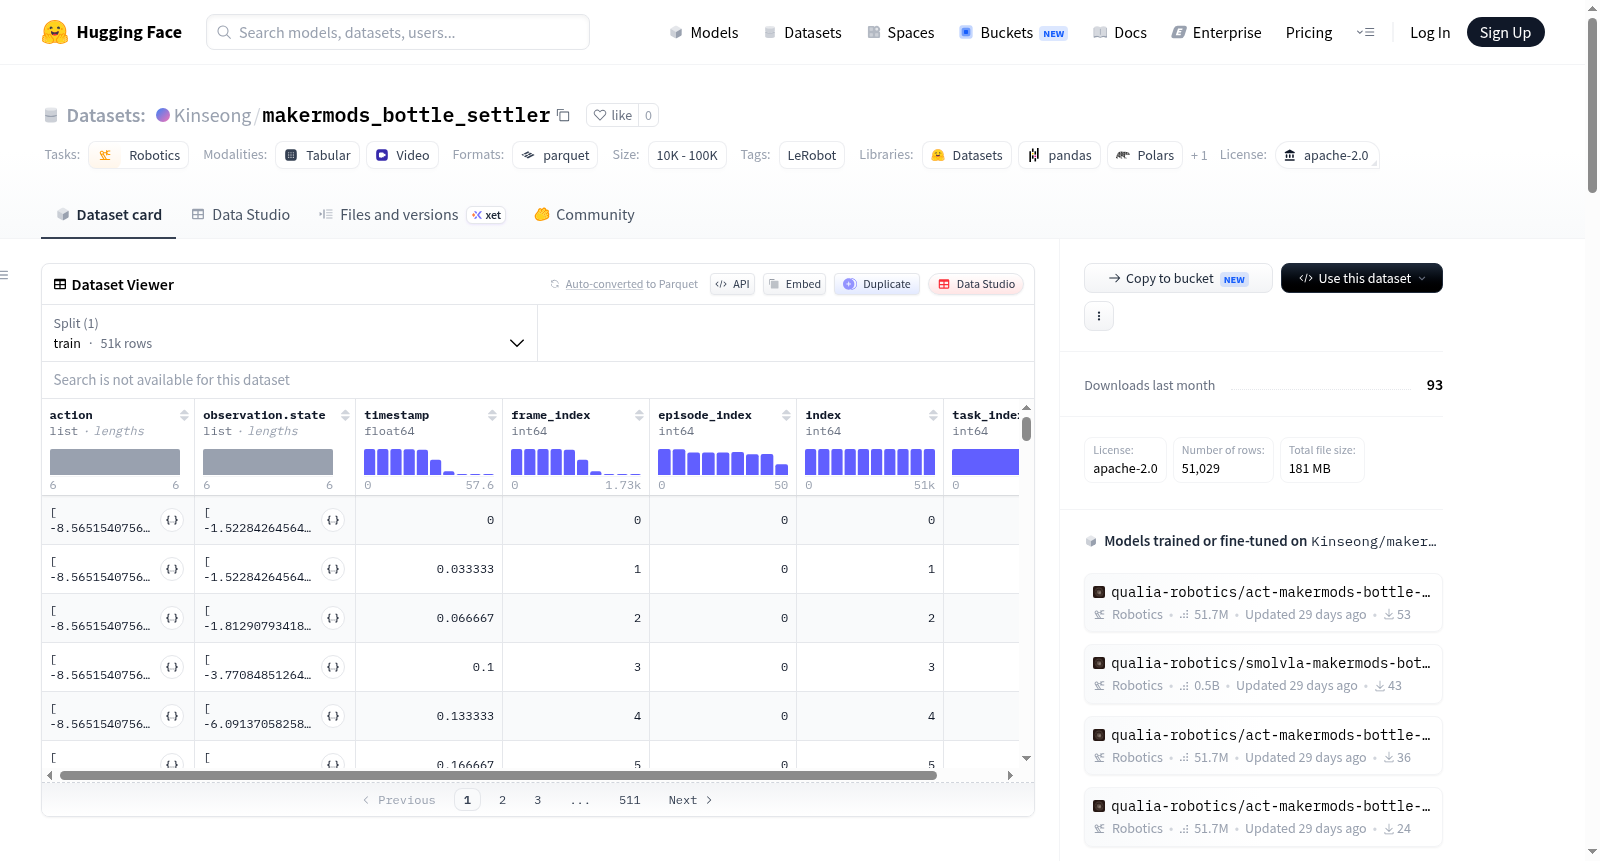1600x861 pixels.
Task: Expand the Split train dropdown
Action: click(x=290, y=333)
